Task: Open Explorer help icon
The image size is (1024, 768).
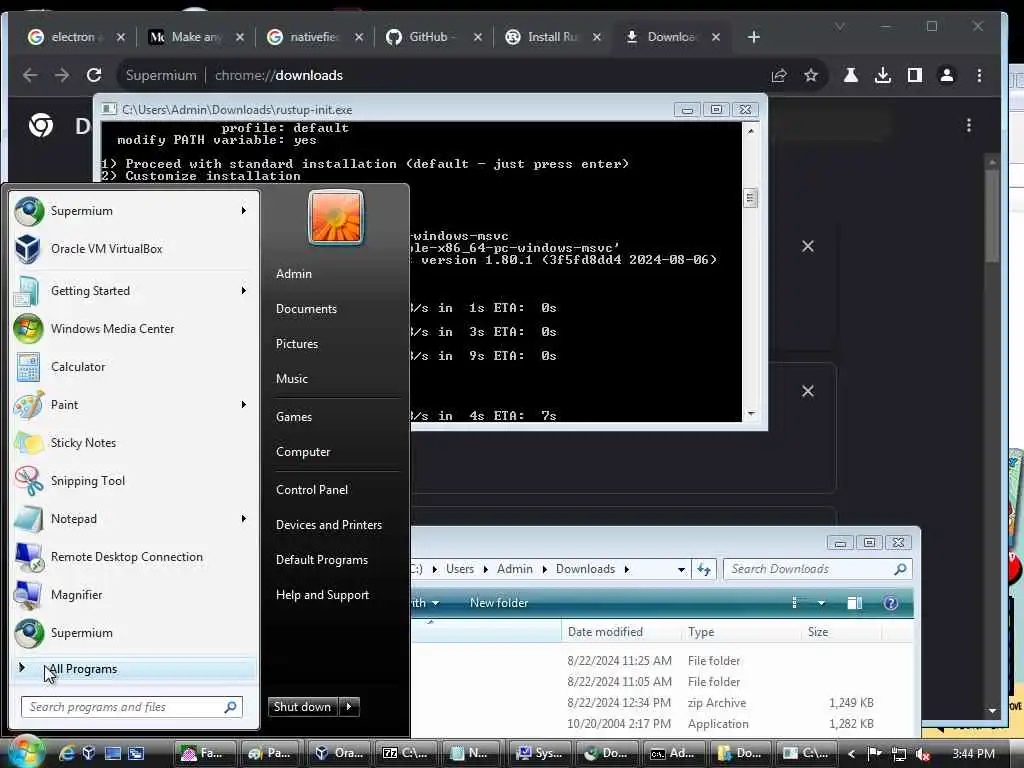Action: click(891, 603)
